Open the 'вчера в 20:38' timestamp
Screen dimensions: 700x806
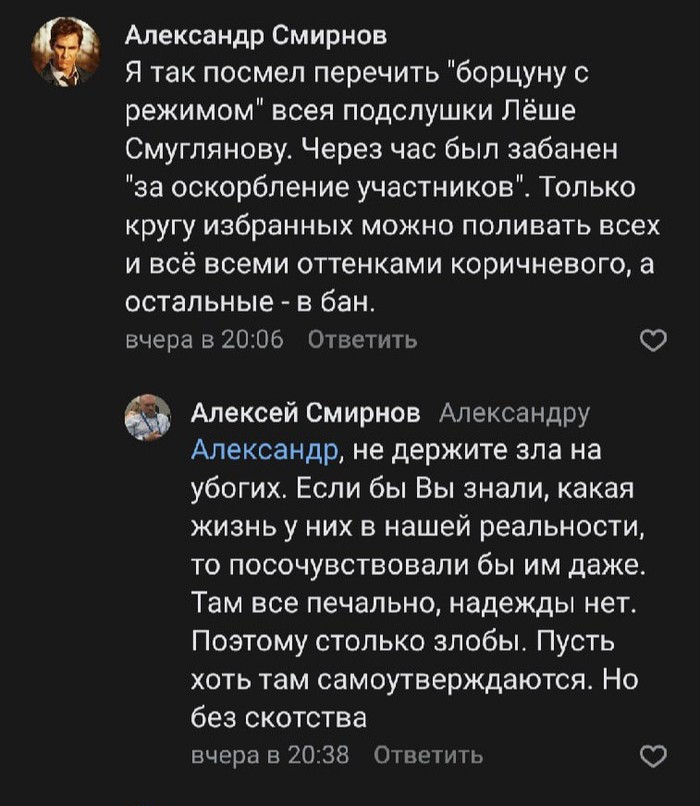(x=269, y=754)
